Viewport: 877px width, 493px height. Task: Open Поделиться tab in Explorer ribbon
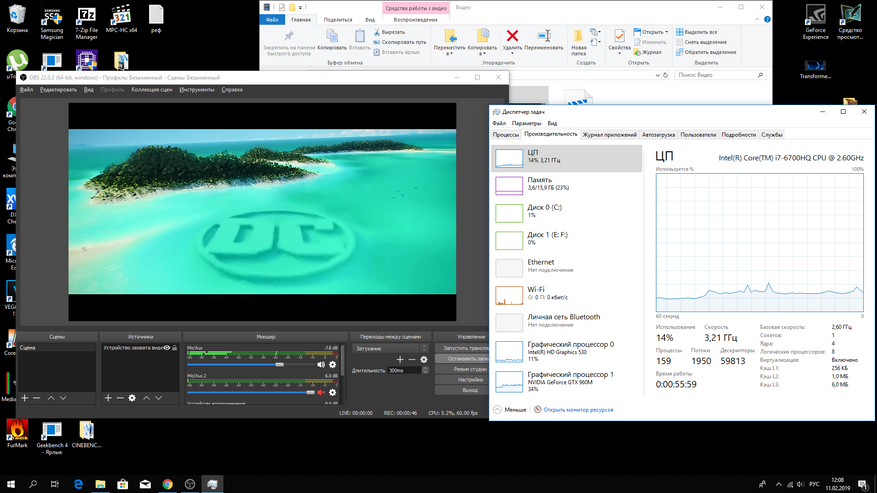tap(338, 20)
